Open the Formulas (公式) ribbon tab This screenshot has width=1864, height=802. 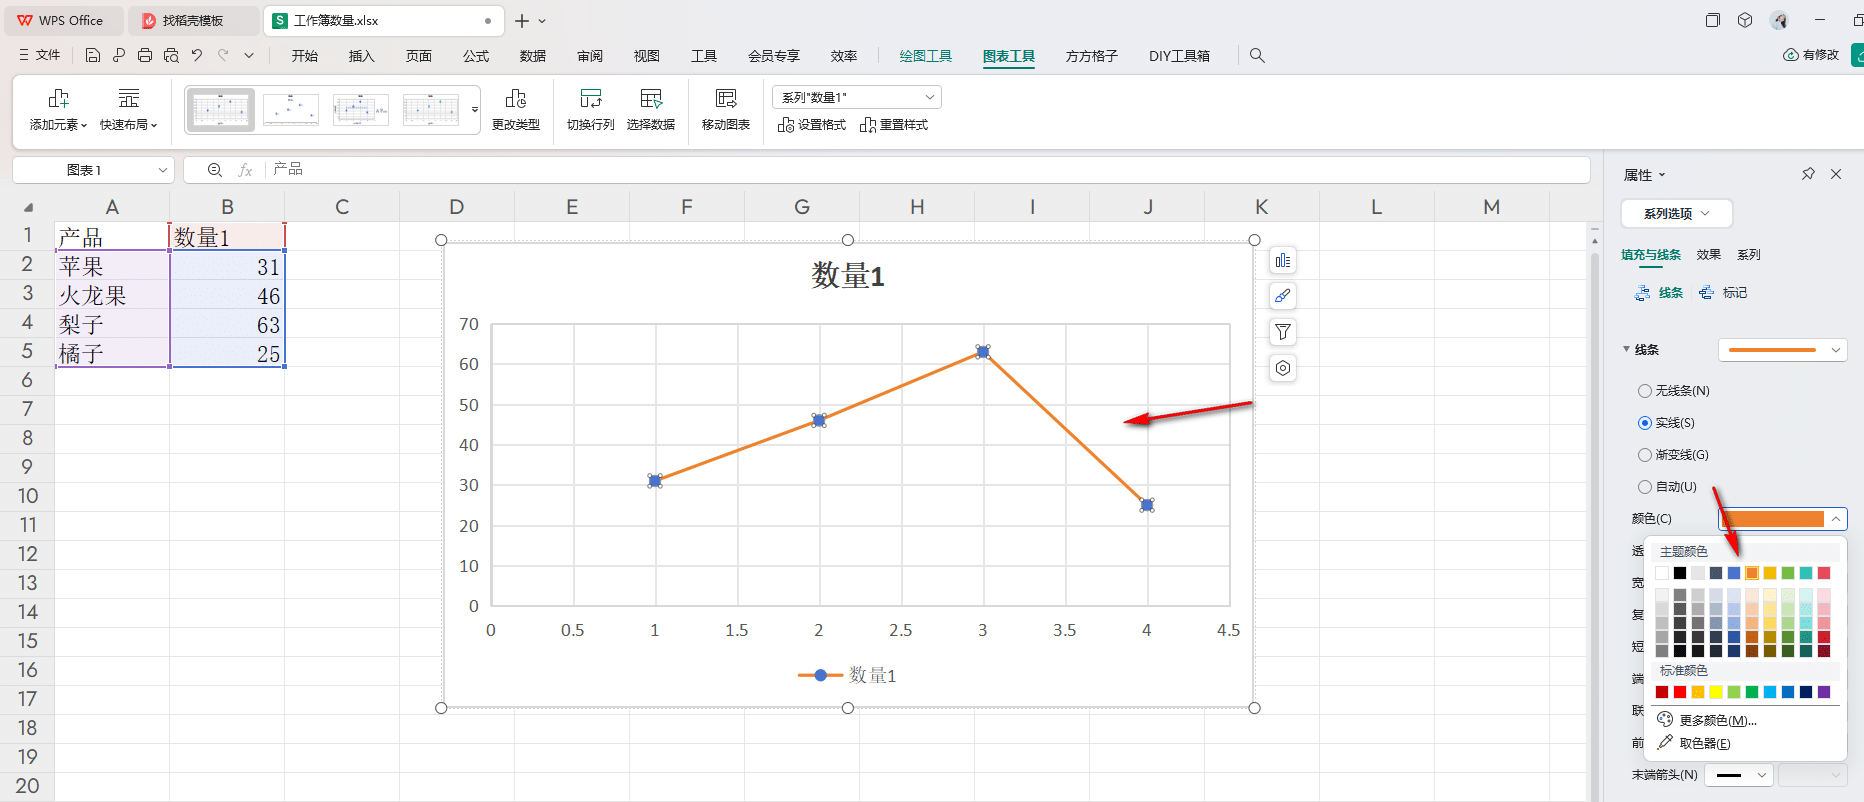pyautogui.click(x=476, y=56)
